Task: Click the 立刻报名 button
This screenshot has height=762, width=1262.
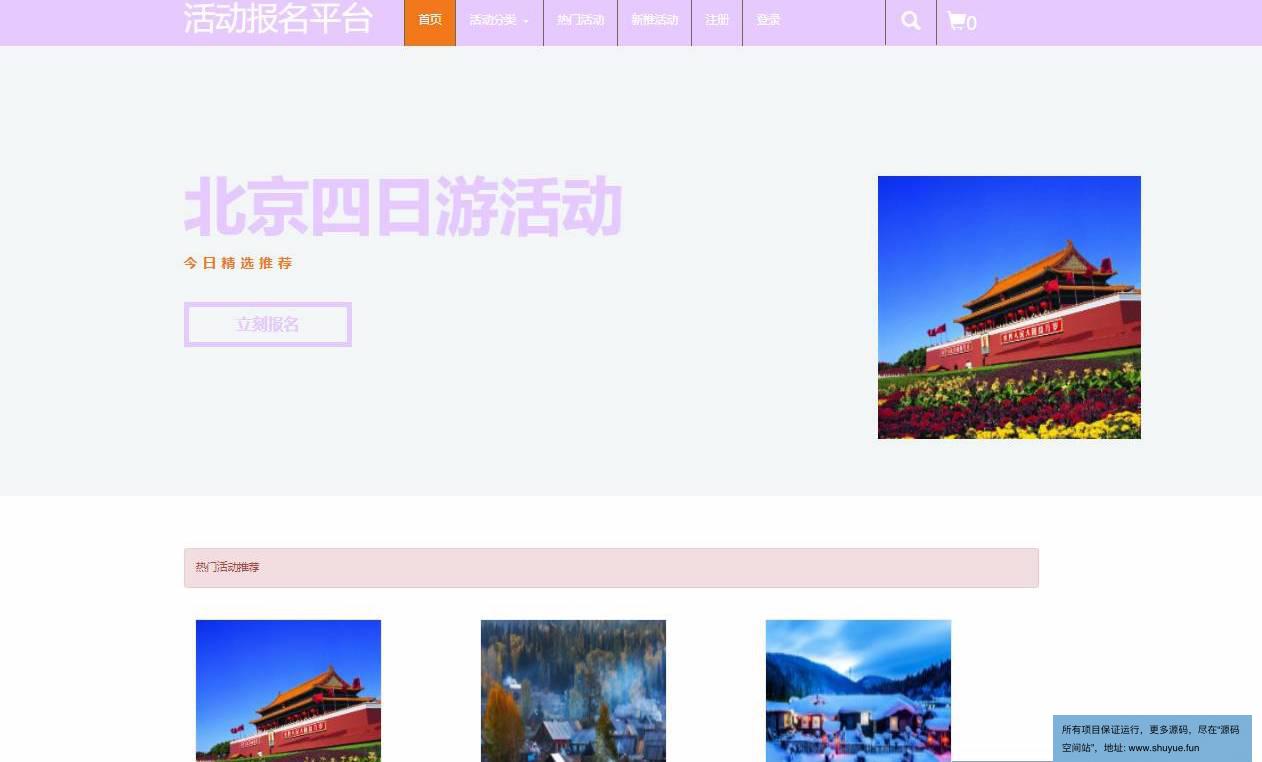Action: pyautogui.click(x=268, y=324)
